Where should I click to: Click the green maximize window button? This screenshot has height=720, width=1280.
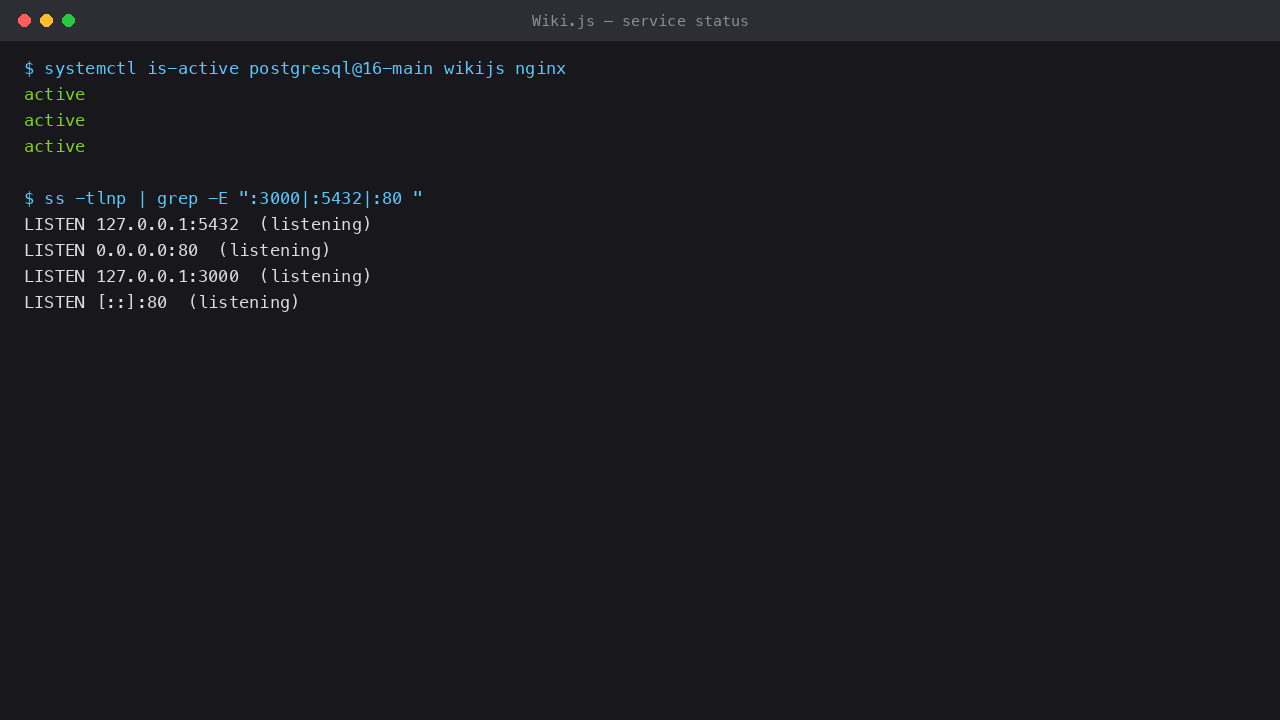point(68,20)
